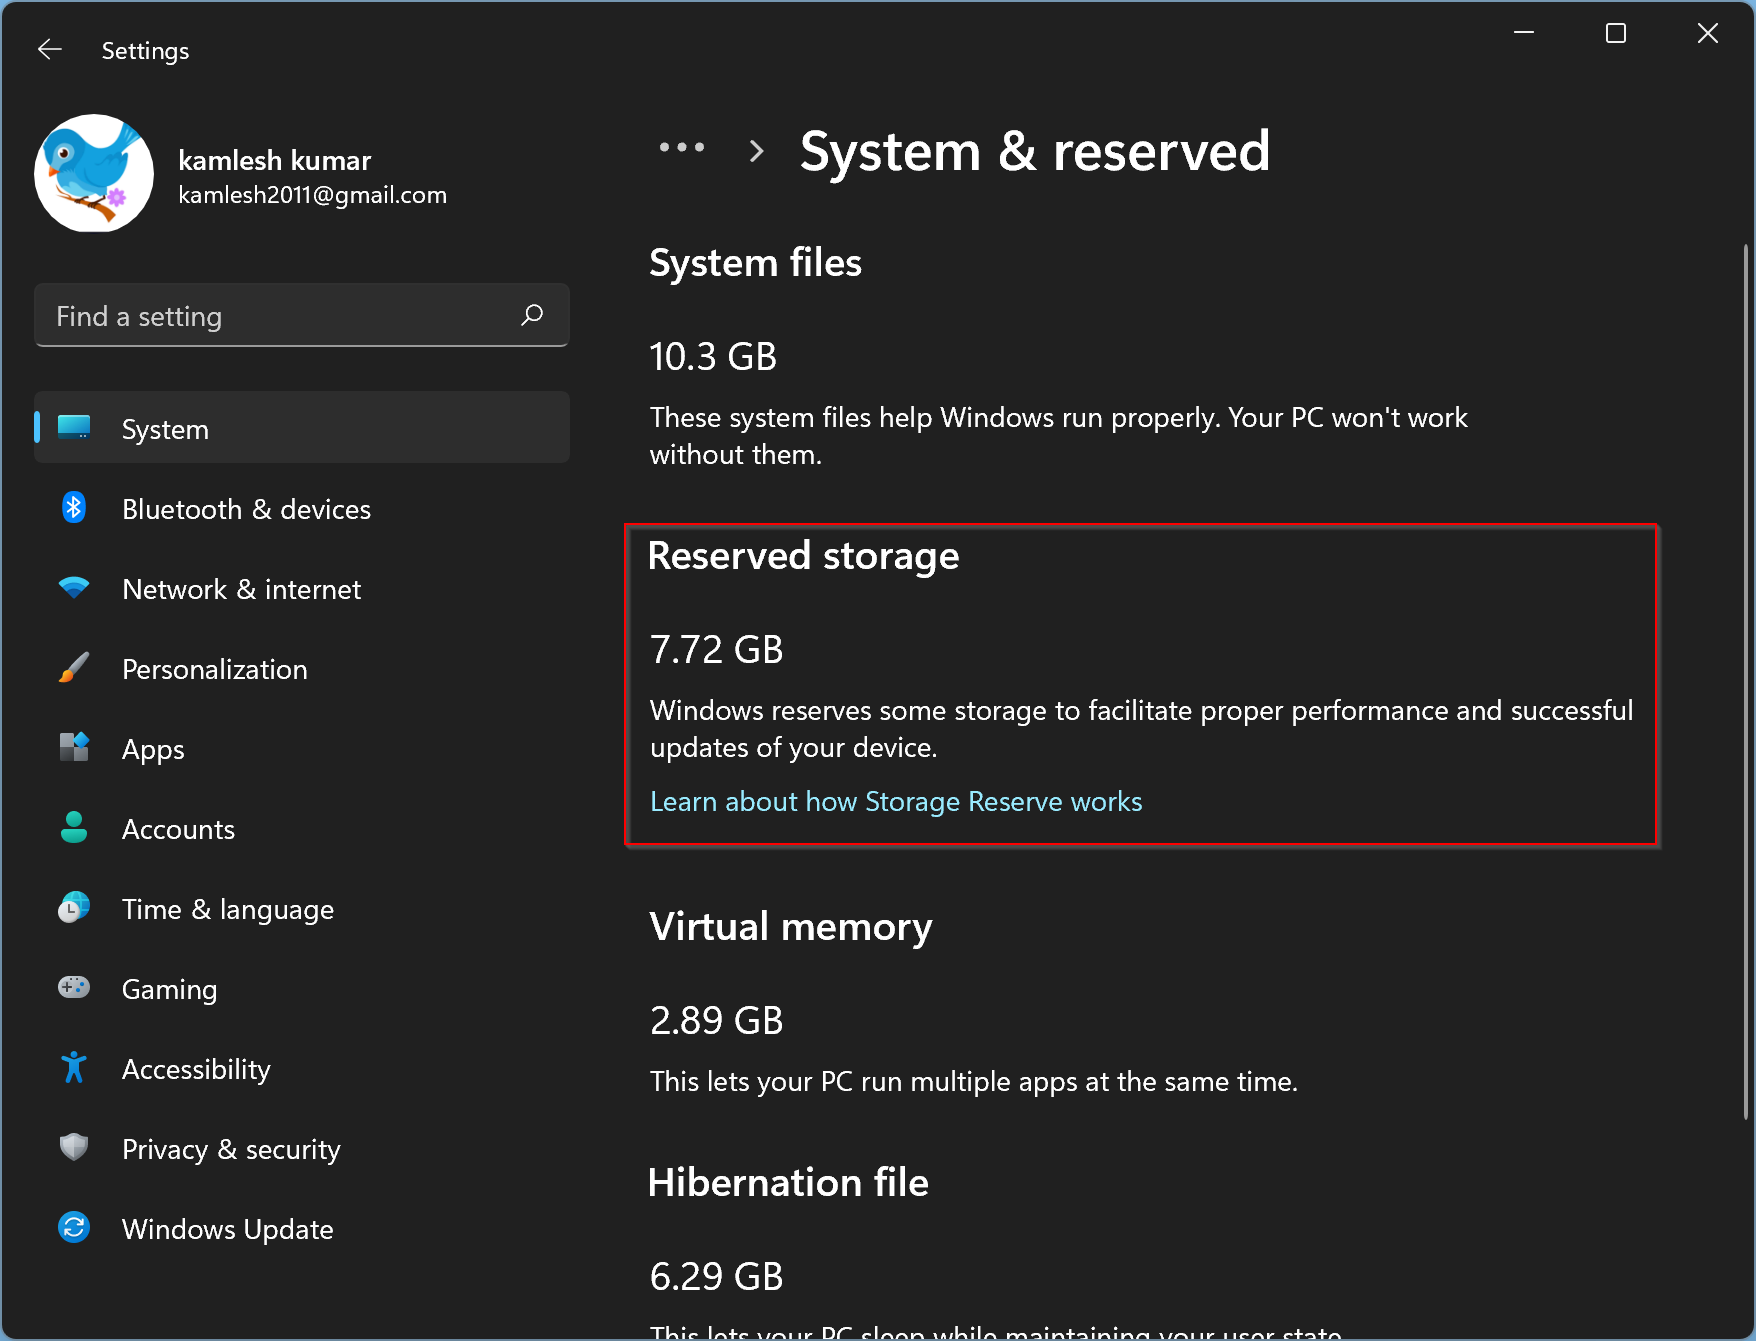Image resolution: width=1756 pixels, height=1341 pixels.
Task: Click the Privacy shield icon
Action: 74,1148
